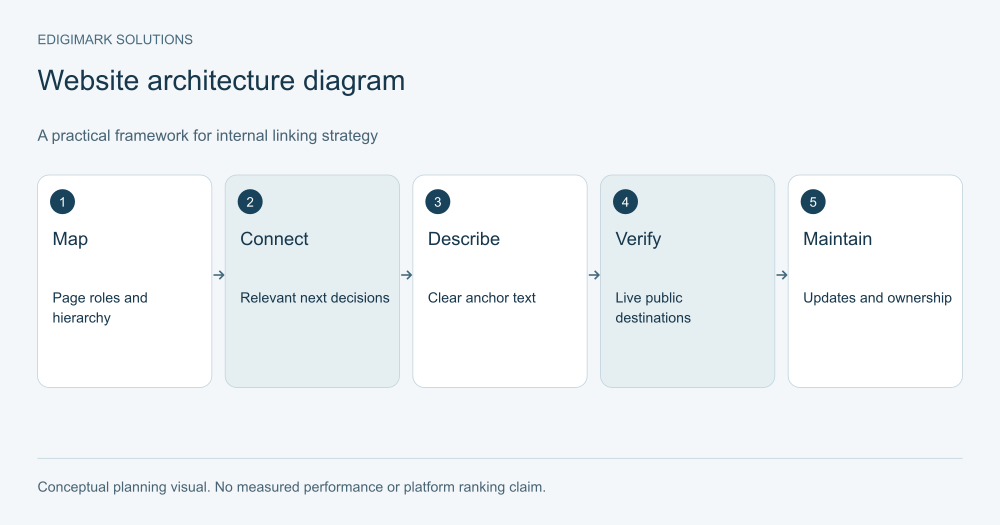Image resolution: width=1000 pixels, height=525 pixels.
Task: Click the 'Website architecture diagram' title
Action: click(x=221, y=81)
